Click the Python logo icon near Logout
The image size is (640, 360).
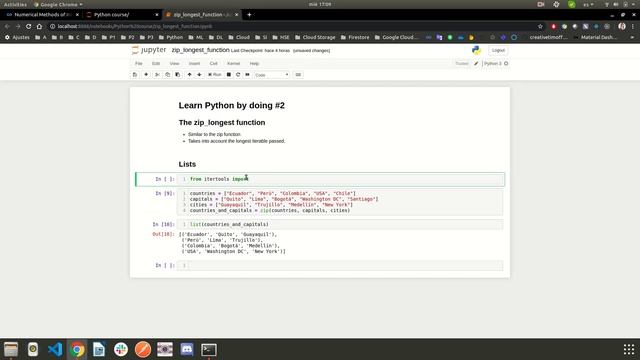coord(476,50)
